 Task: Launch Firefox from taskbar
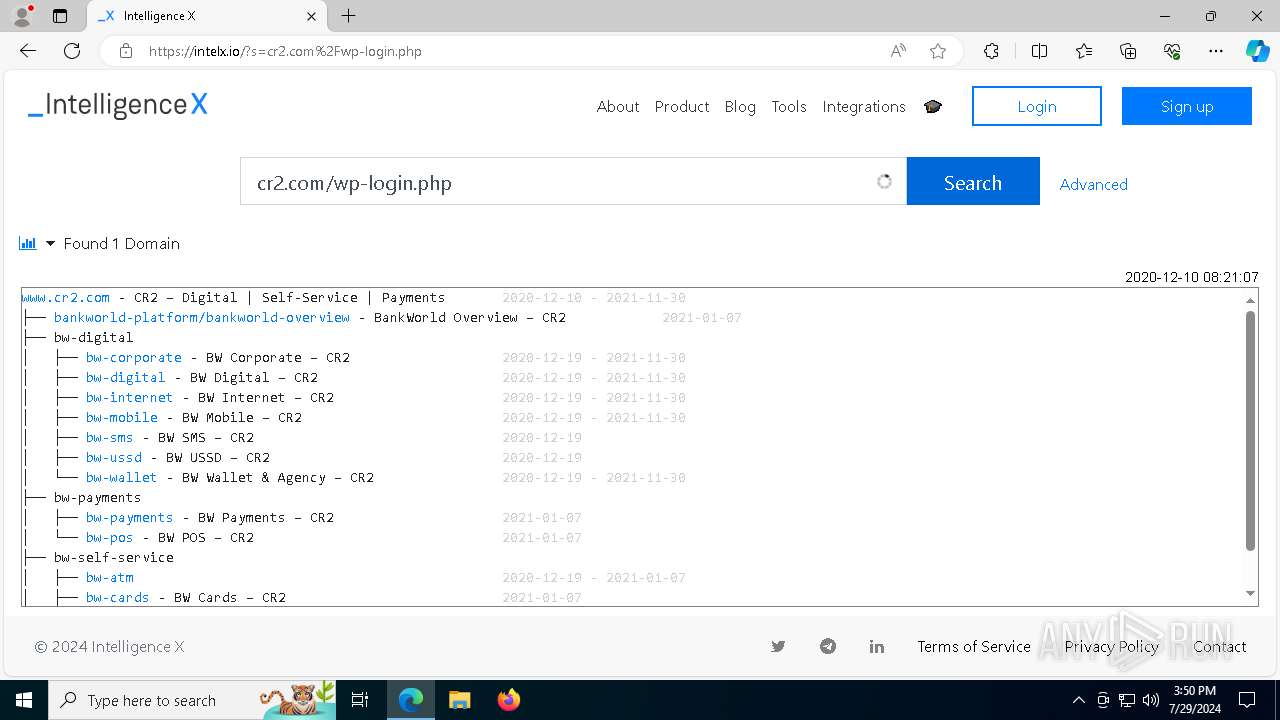click(x=508, y=700)
